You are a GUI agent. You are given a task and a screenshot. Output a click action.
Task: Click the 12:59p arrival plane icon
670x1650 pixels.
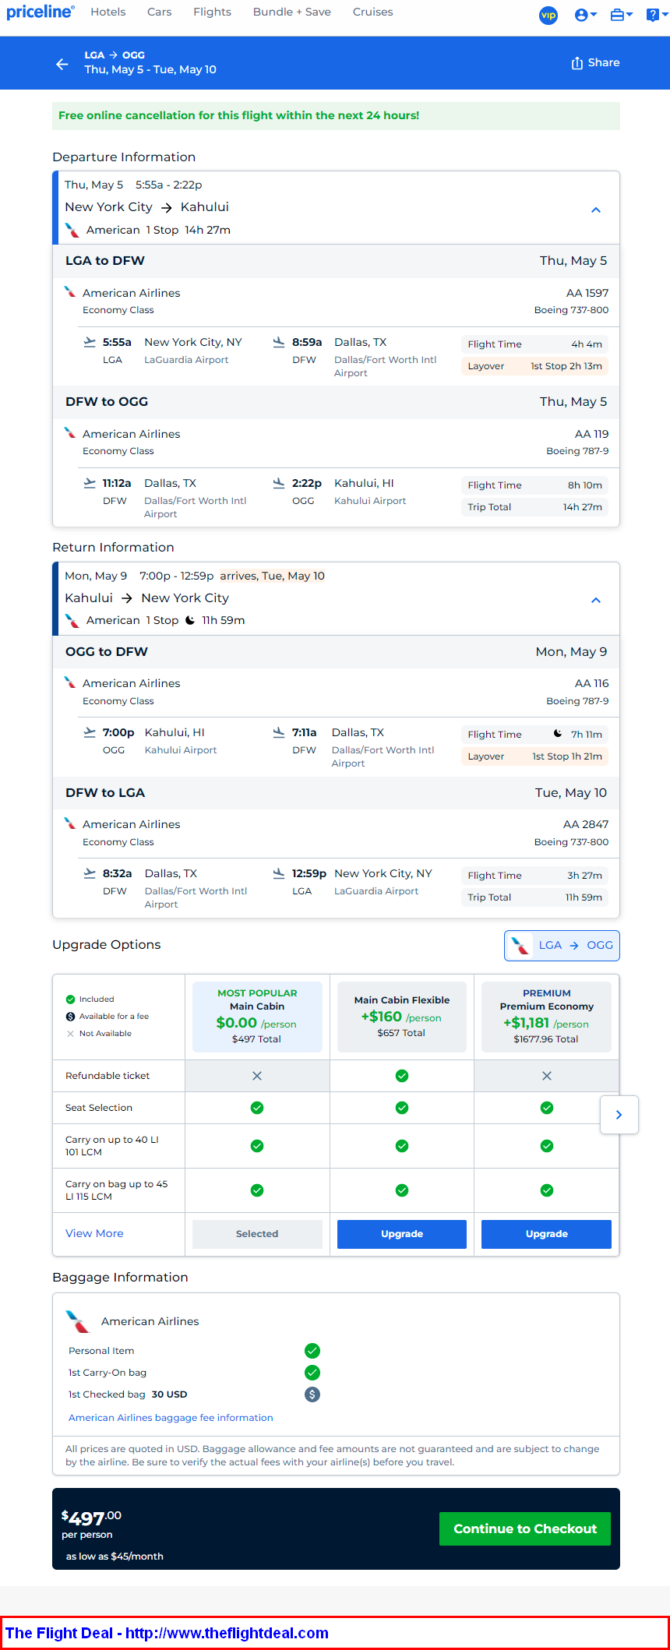pyautogui.click(x=279, y=873)
